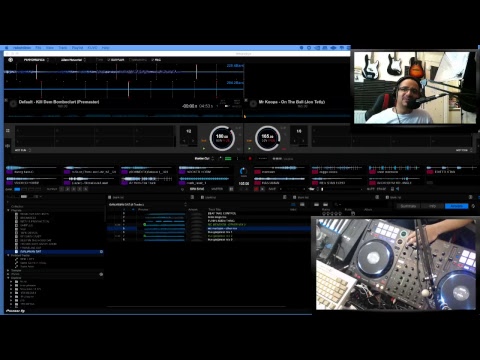Trigger first purple sampler slot top row
Image resolution: width=480 pixels, height=360 pixels.
click(9, 172)
